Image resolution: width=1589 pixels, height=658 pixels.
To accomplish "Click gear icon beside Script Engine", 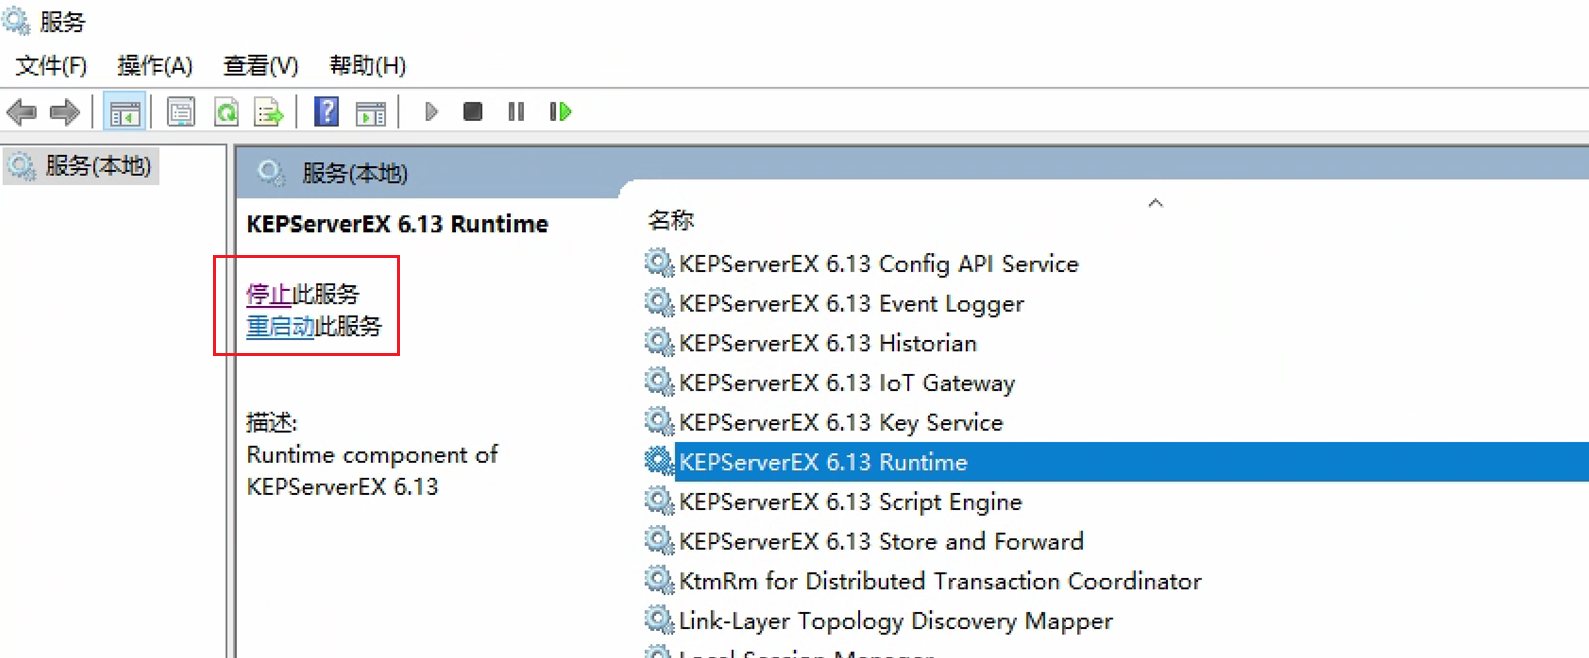I will pyautogui.click(x=659, y=501).
